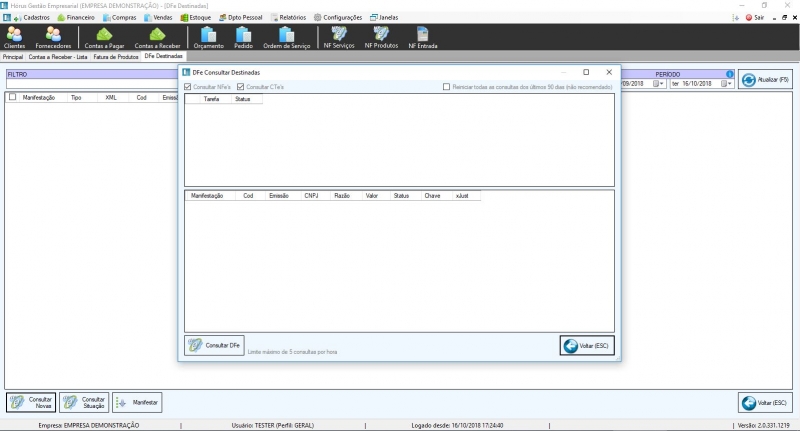The image size is (800, 431).
Task: Open the Estoque menu
Action: click(x=196, y=17)
